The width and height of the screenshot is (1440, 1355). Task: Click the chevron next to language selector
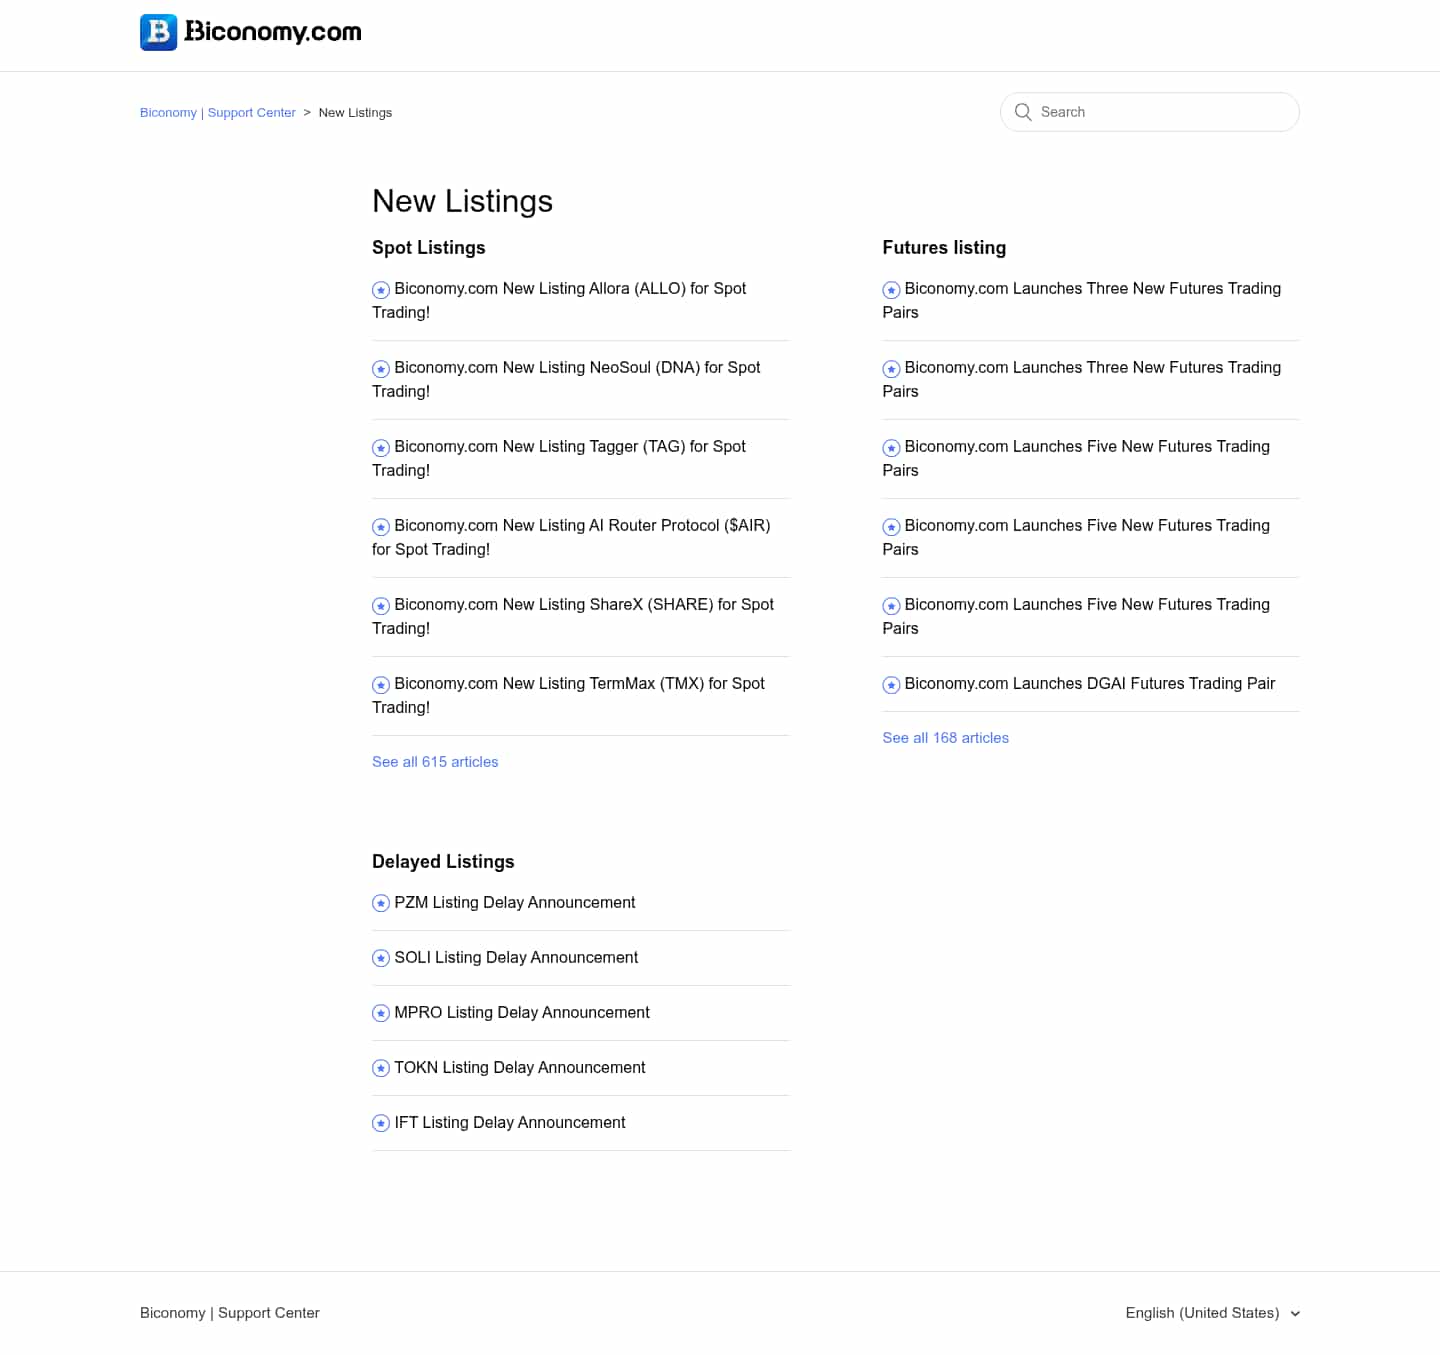1295,1314
